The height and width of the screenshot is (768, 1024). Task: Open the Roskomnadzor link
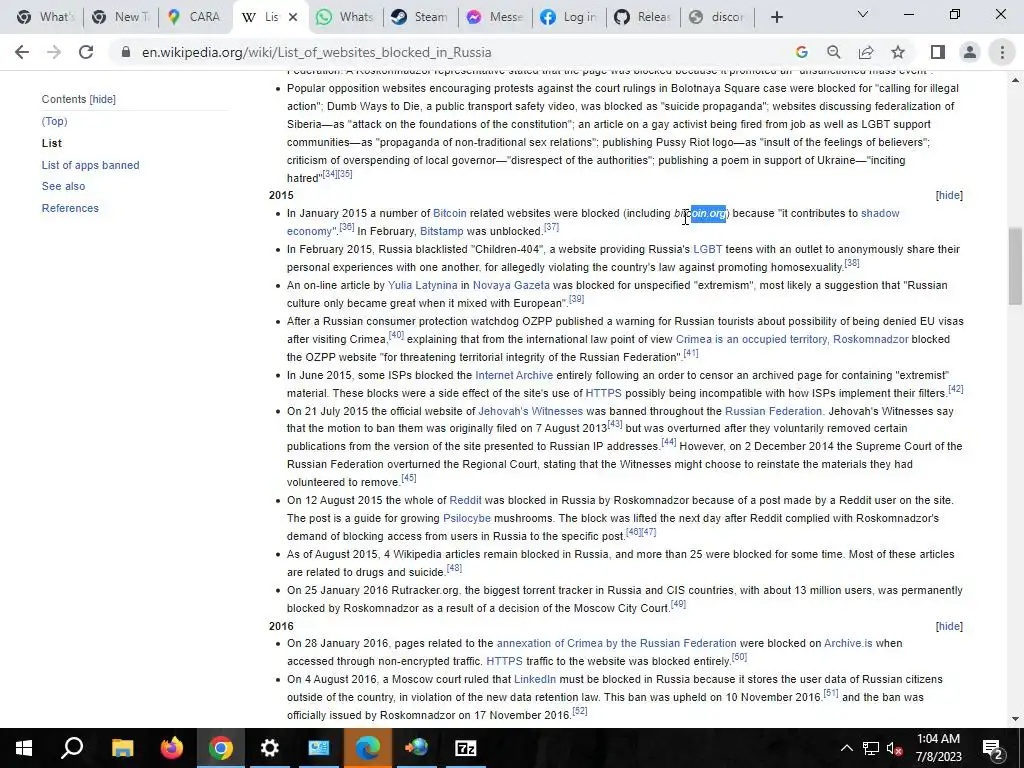(870, 340)
